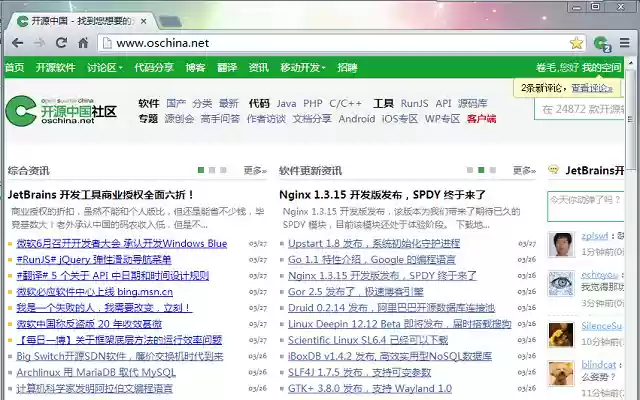Open the green OSChina extension icon

(x=601, y=43)
